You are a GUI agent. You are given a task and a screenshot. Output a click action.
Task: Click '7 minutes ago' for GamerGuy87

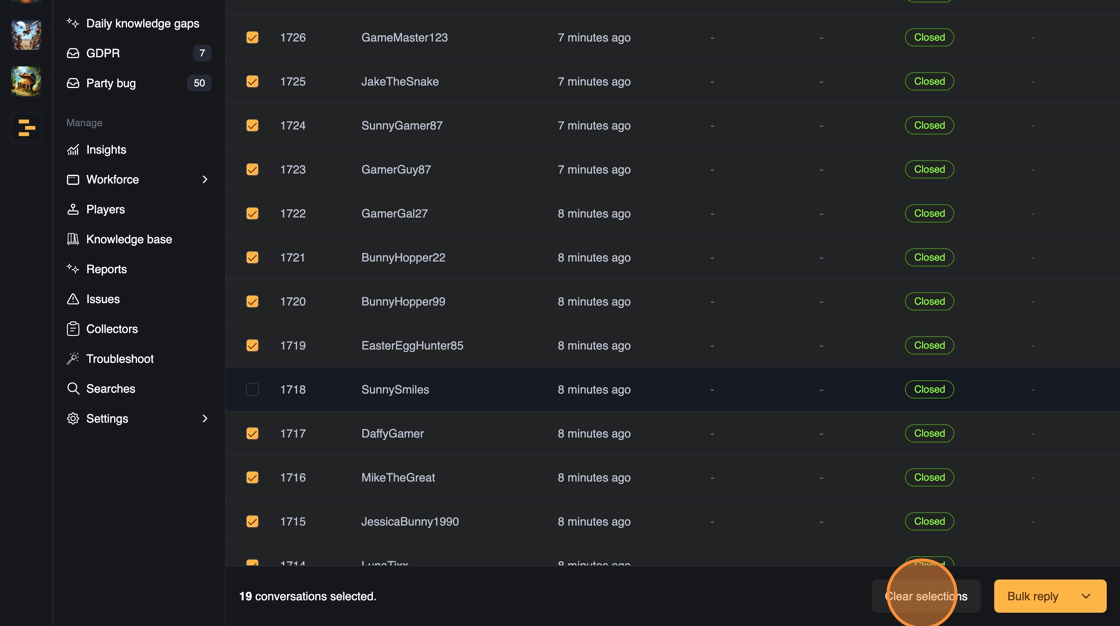point(594,169)
